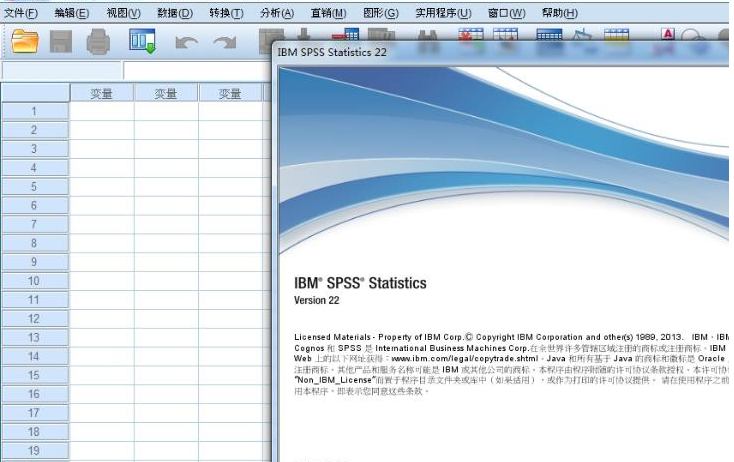Screen dimensions: 734x462
Task: Click the Select cases toolbar icon
Action: click(617, 35)
